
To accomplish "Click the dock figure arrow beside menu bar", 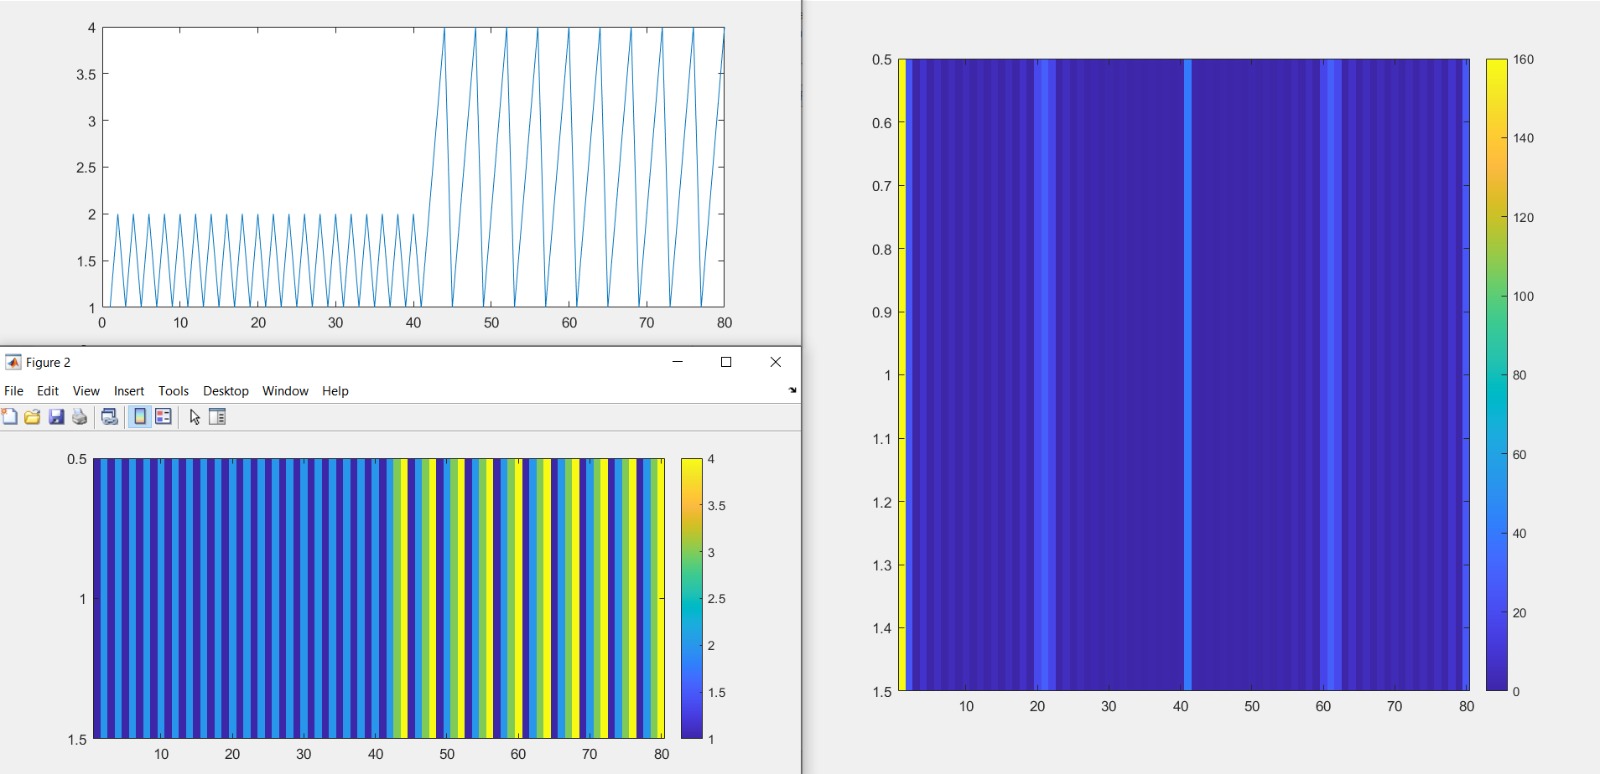I will pos(793,390).
